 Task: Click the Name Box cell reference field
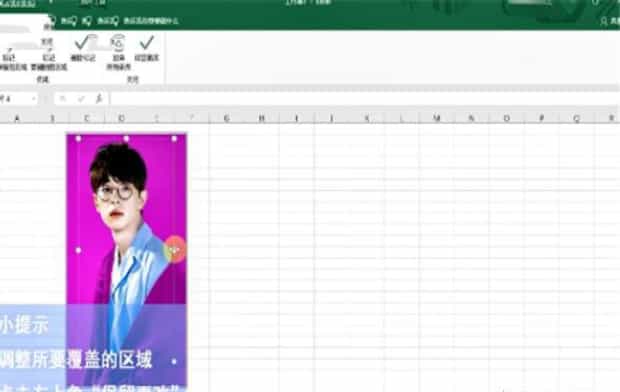point(15,98)
